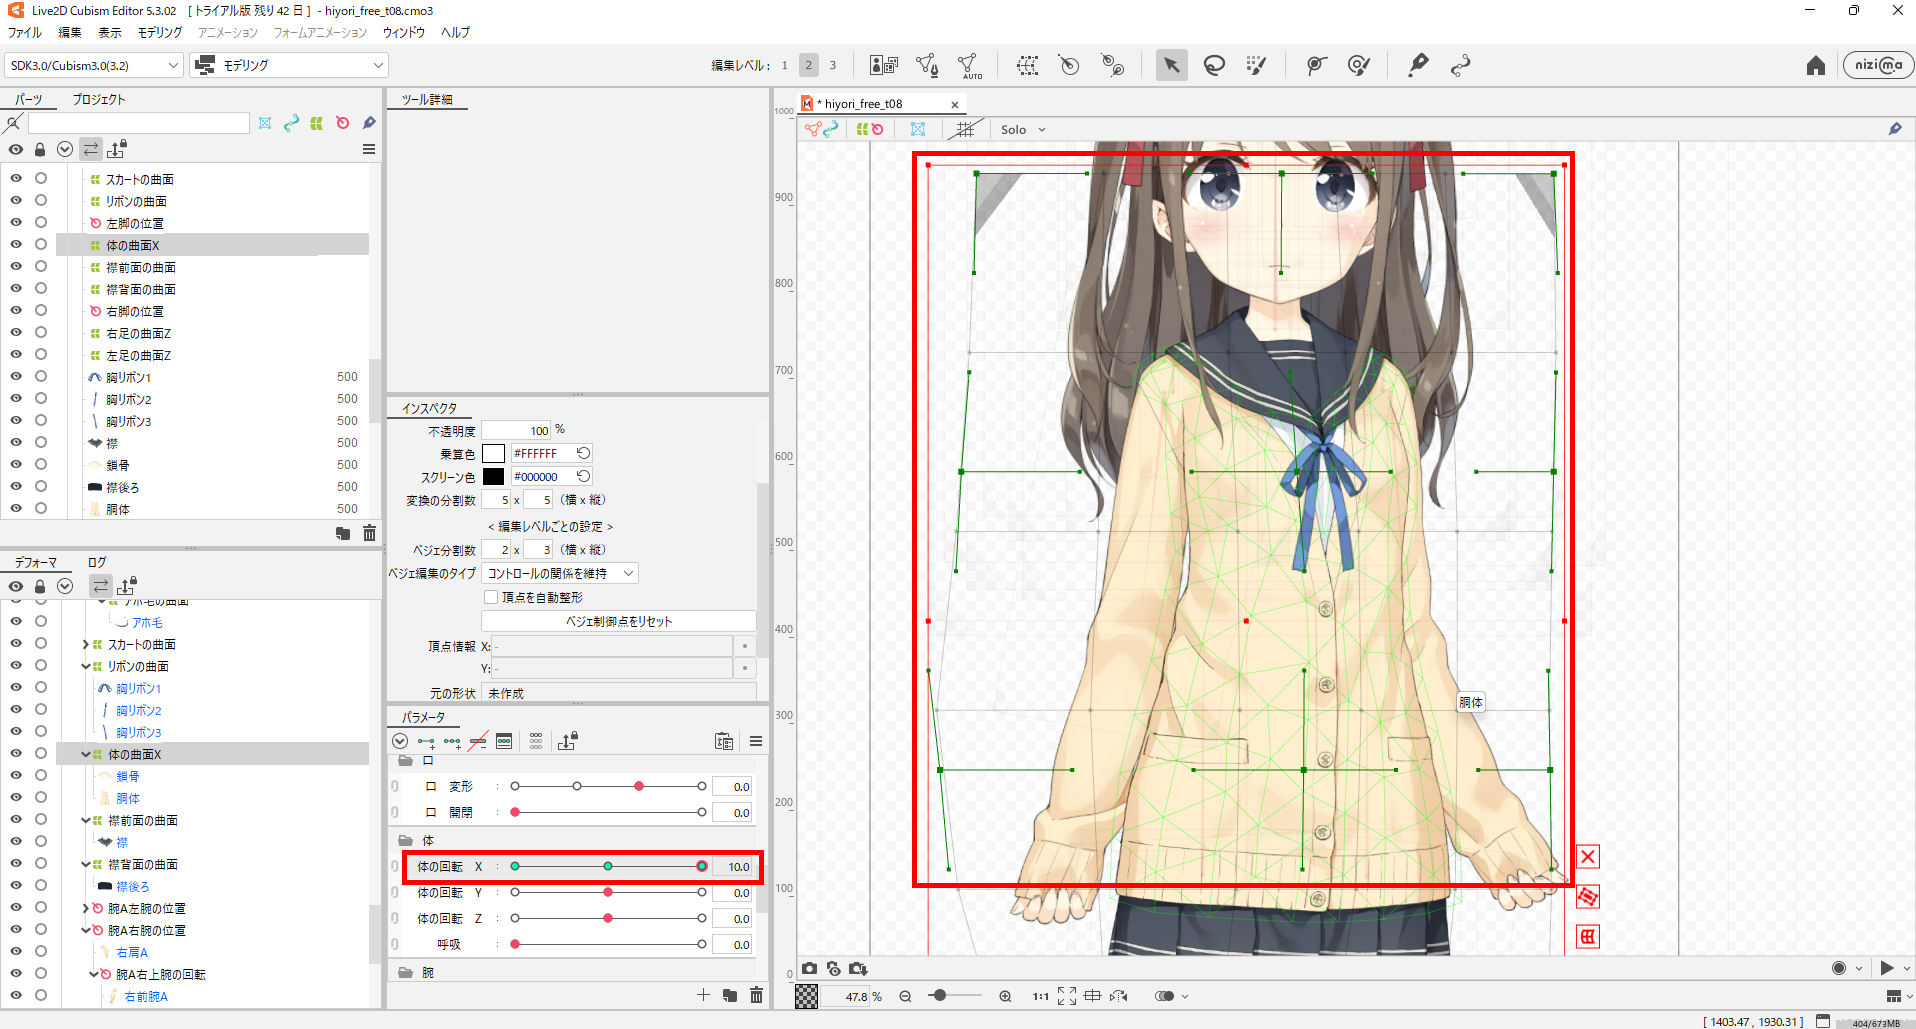Toggle visibility of 襟 part row
The height and width of the screenshot is (1029, 1916).
[16, 442]
